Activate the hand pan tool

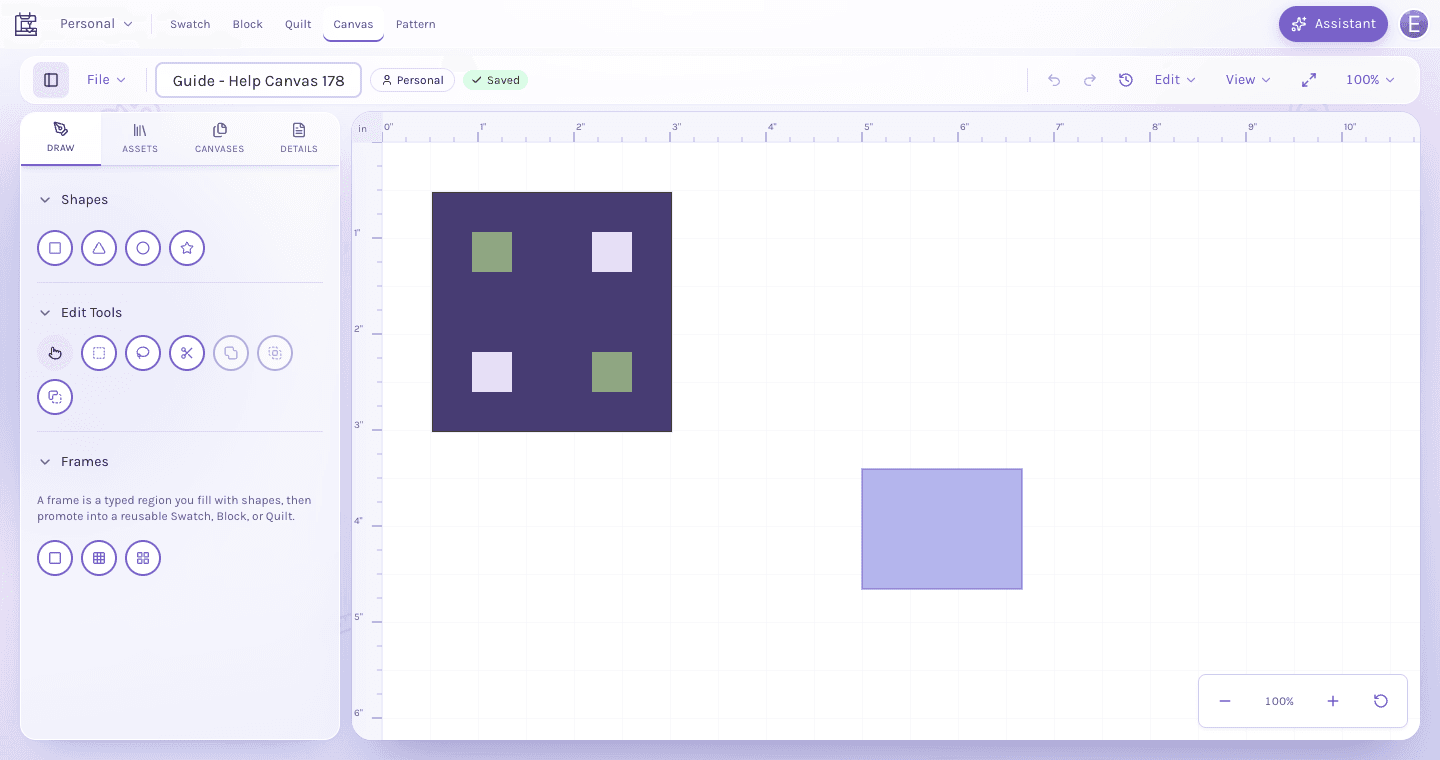click(55, 353)
